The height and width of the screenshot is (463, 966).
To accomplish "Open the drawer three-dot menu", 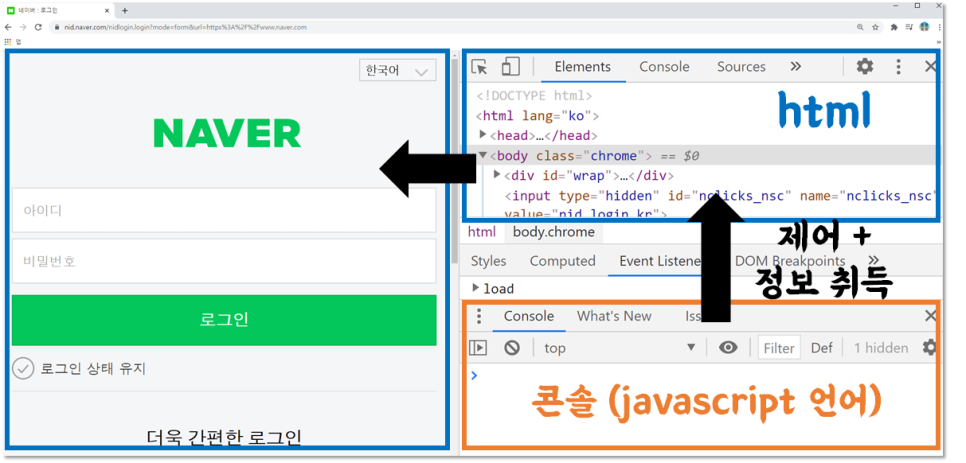I will pos(479,316).
